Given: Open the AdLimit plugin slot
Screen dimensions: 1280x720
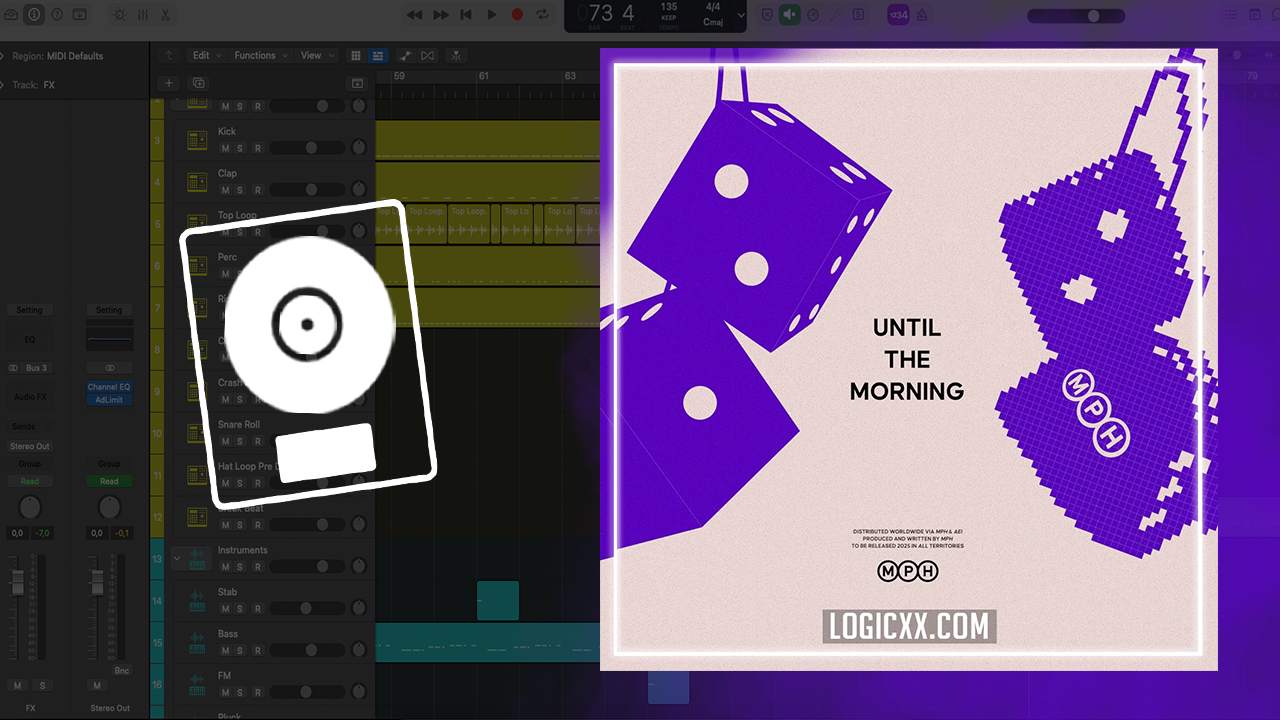Looking at the screenshot, I should tap(109, 400).
